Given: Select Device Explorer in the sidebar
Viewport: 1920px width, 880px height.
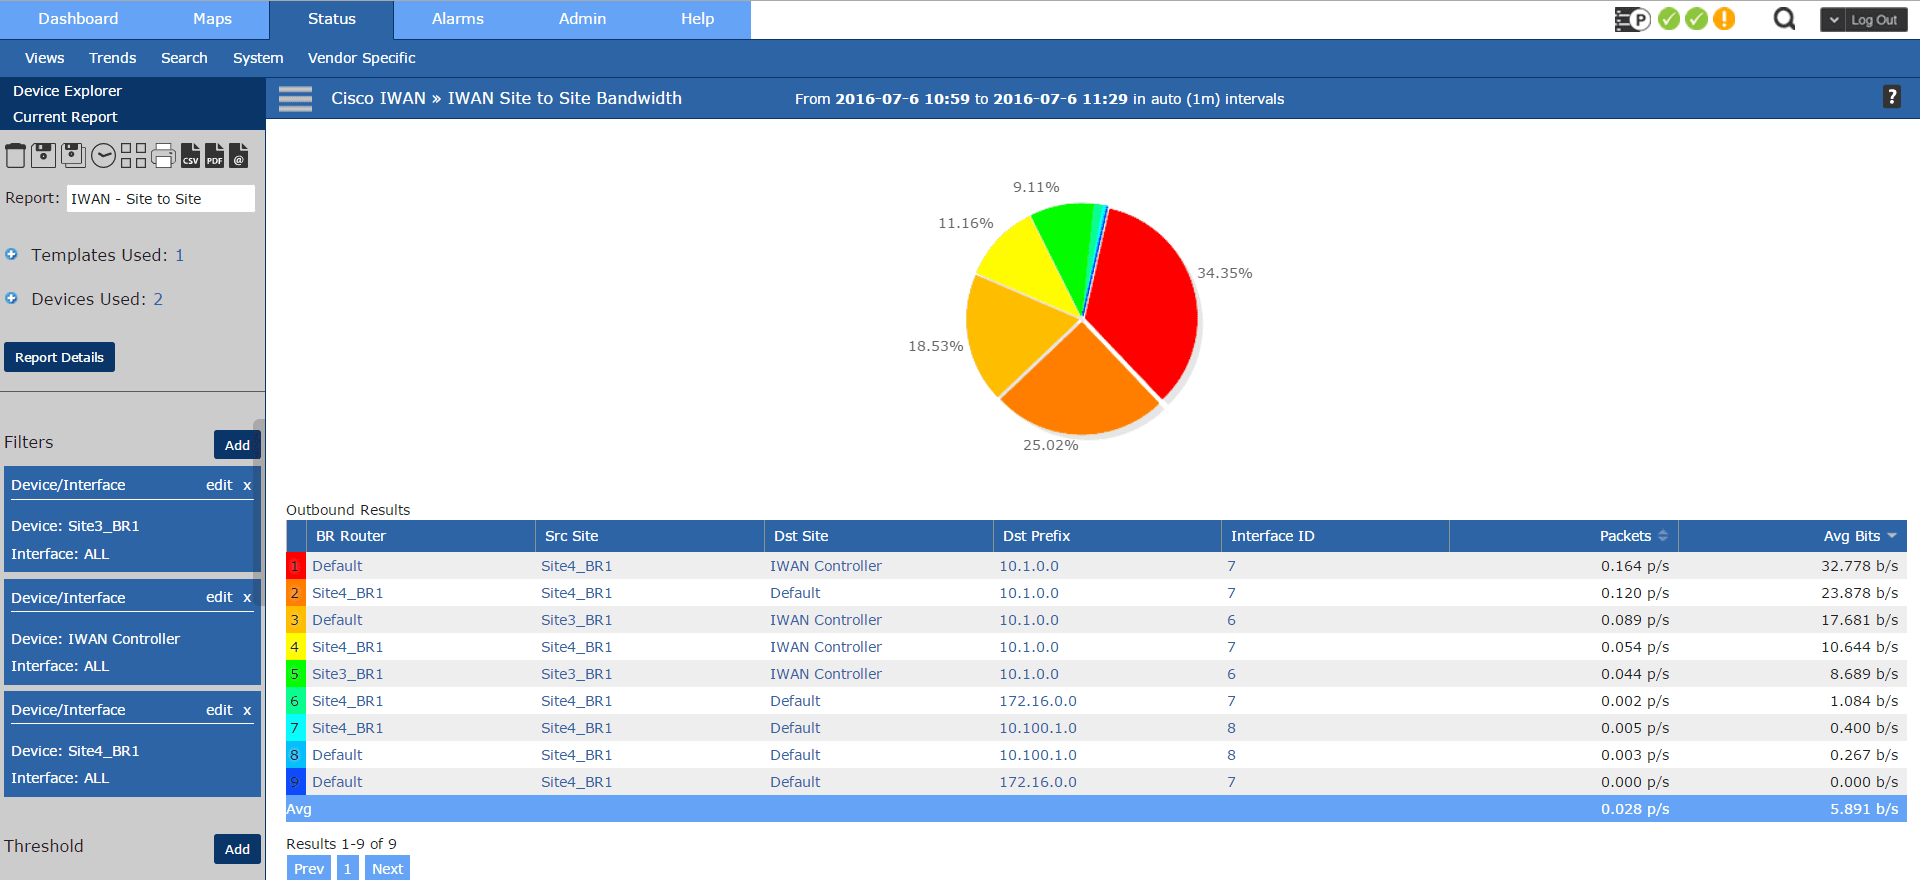Looking at the screenshot, I should pos(67,91).
